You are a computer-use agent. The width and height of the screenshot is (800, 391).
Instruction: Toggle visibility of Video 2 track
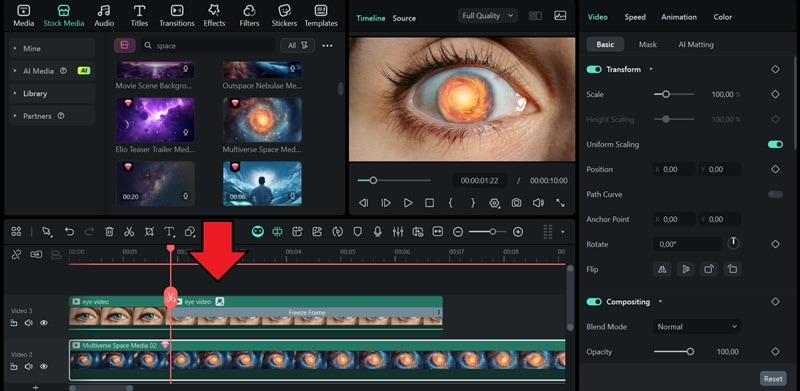coord(44,366)
